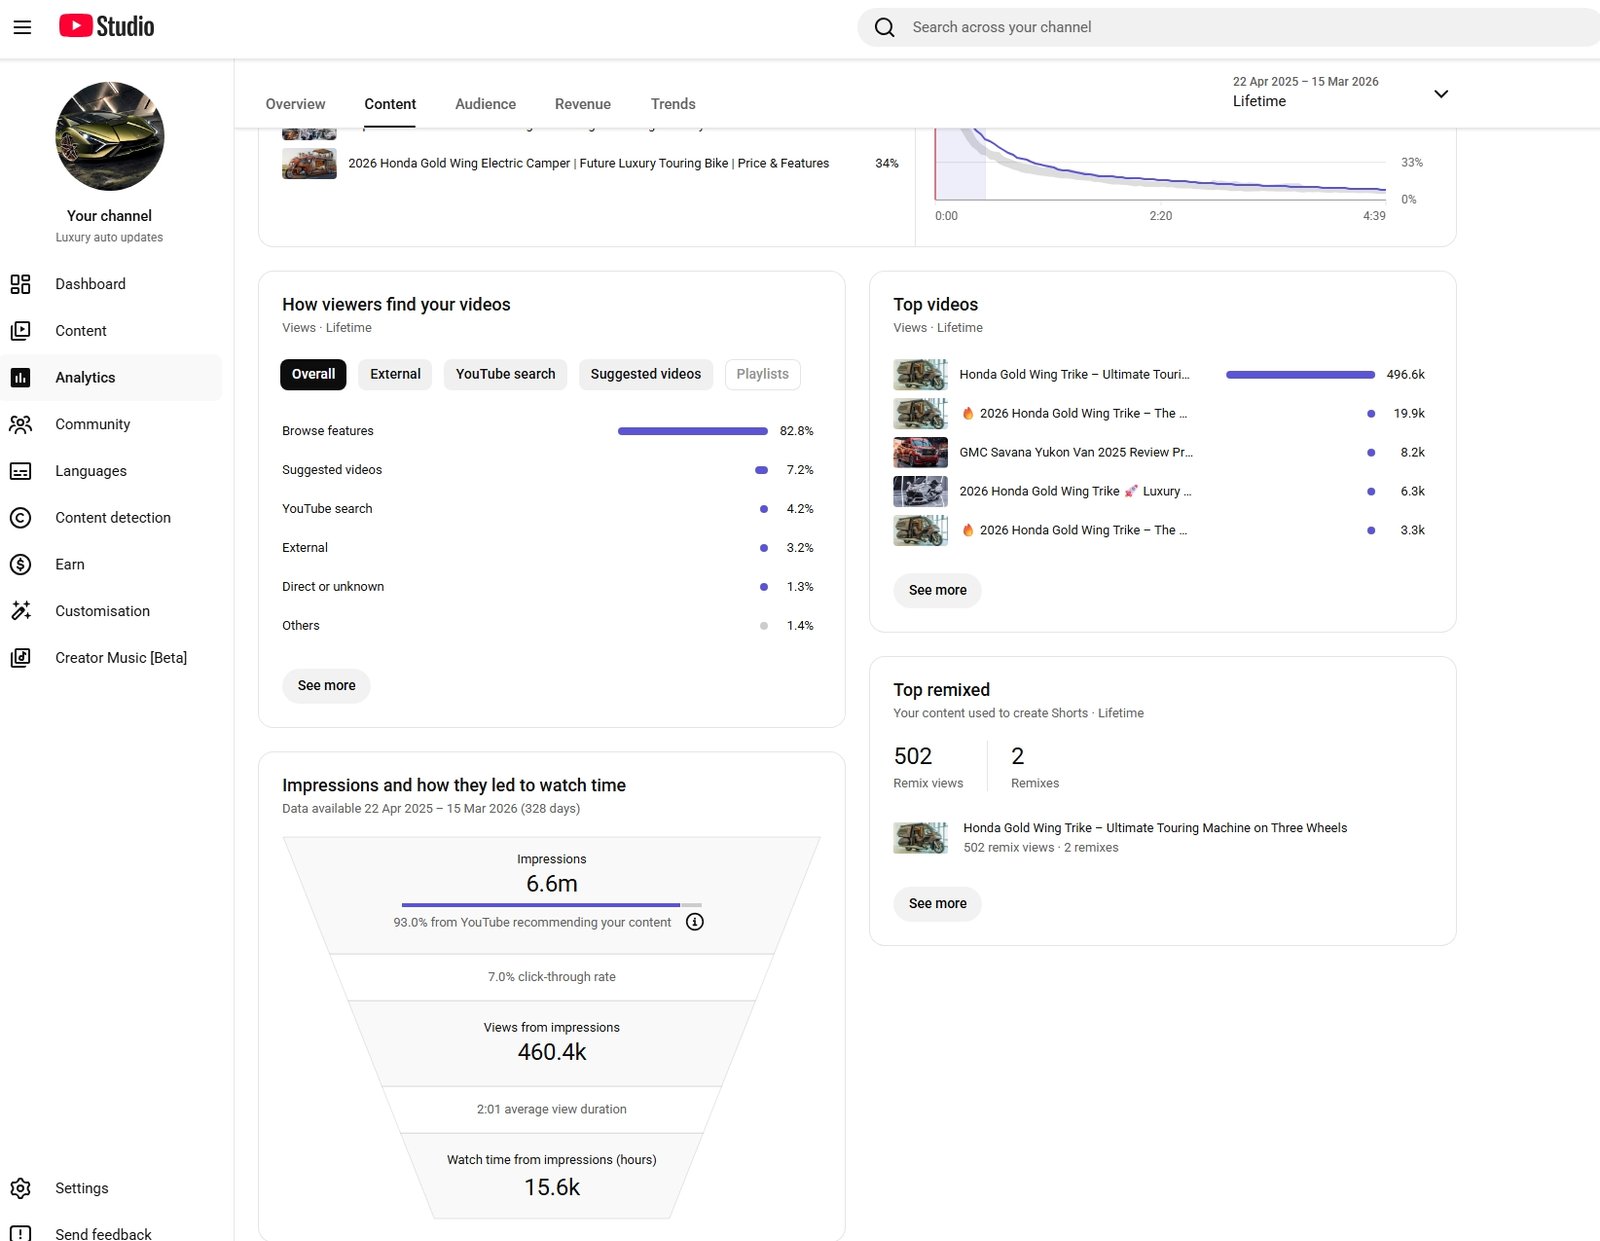
Task: Open the Earn dollar icon
Action: (20, 565)
